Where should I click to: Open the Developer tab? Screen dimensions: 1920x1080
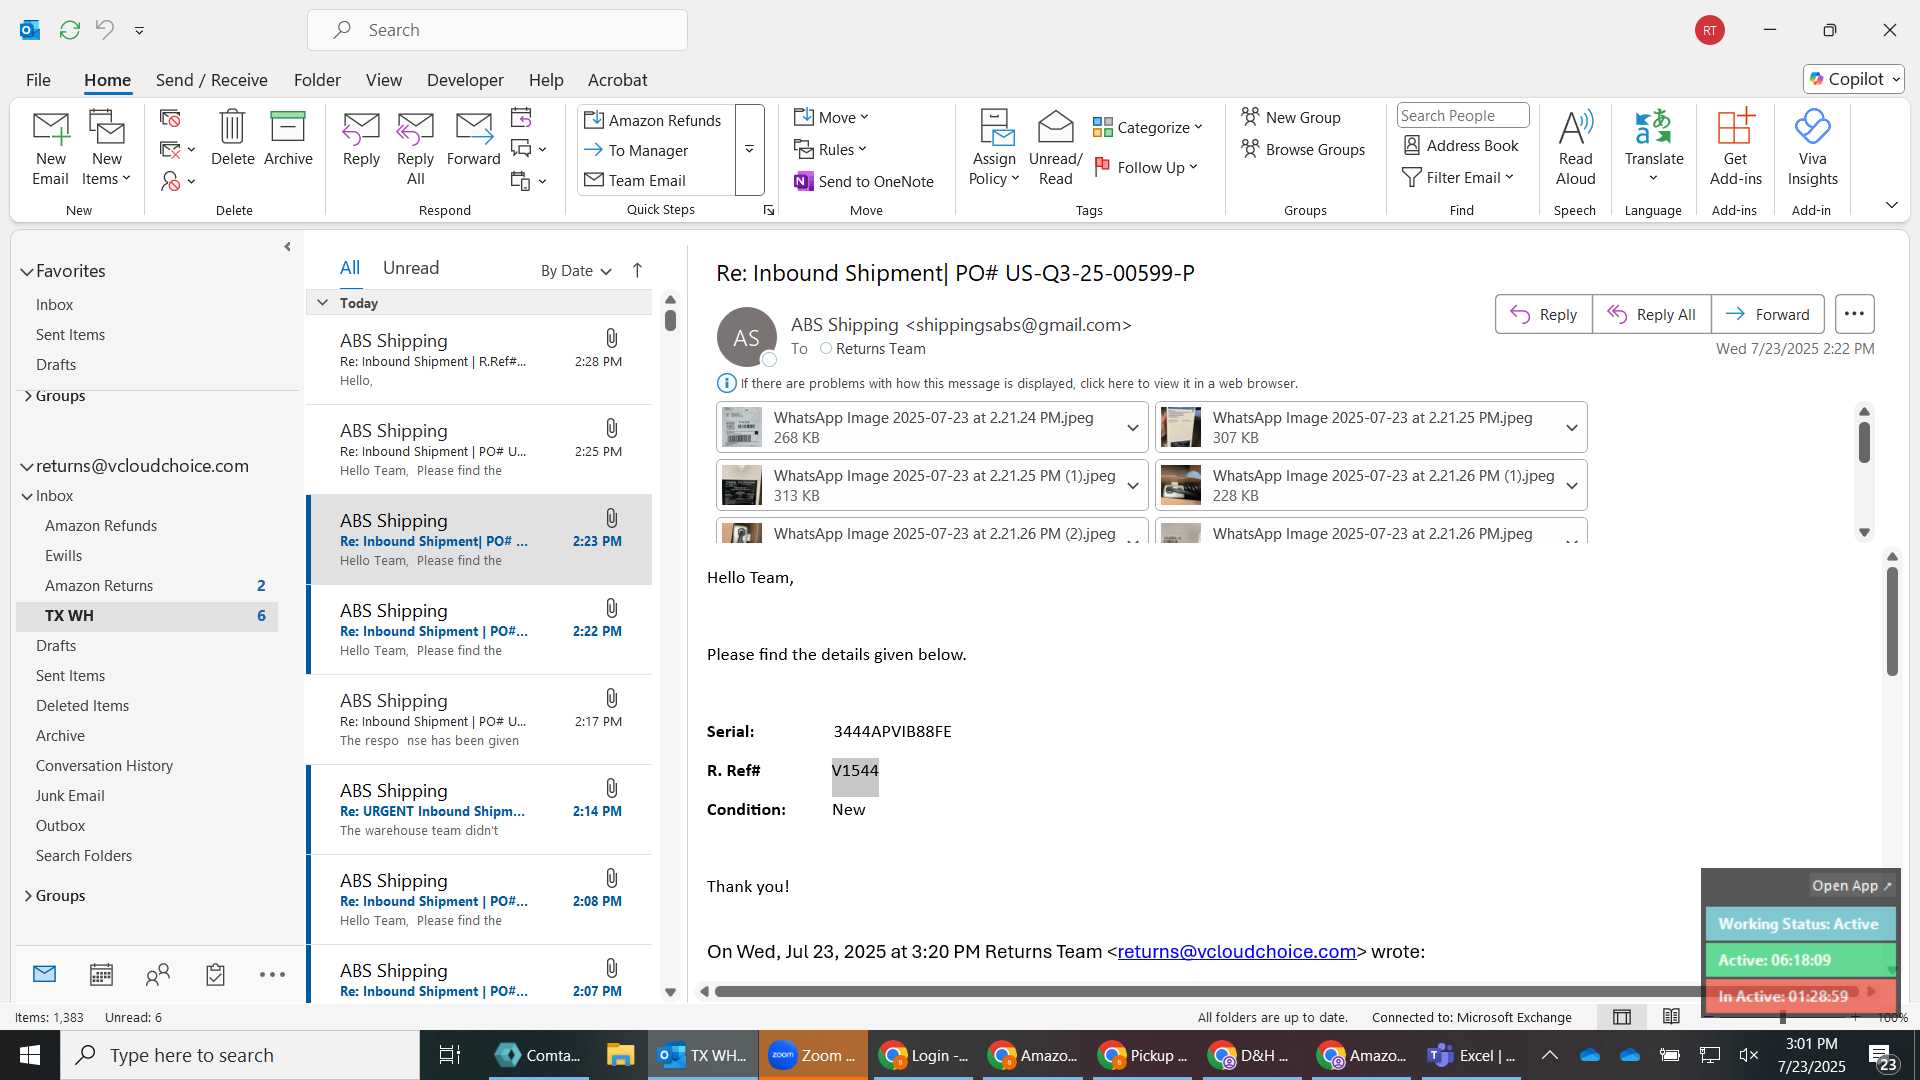[x=465, y=80]
